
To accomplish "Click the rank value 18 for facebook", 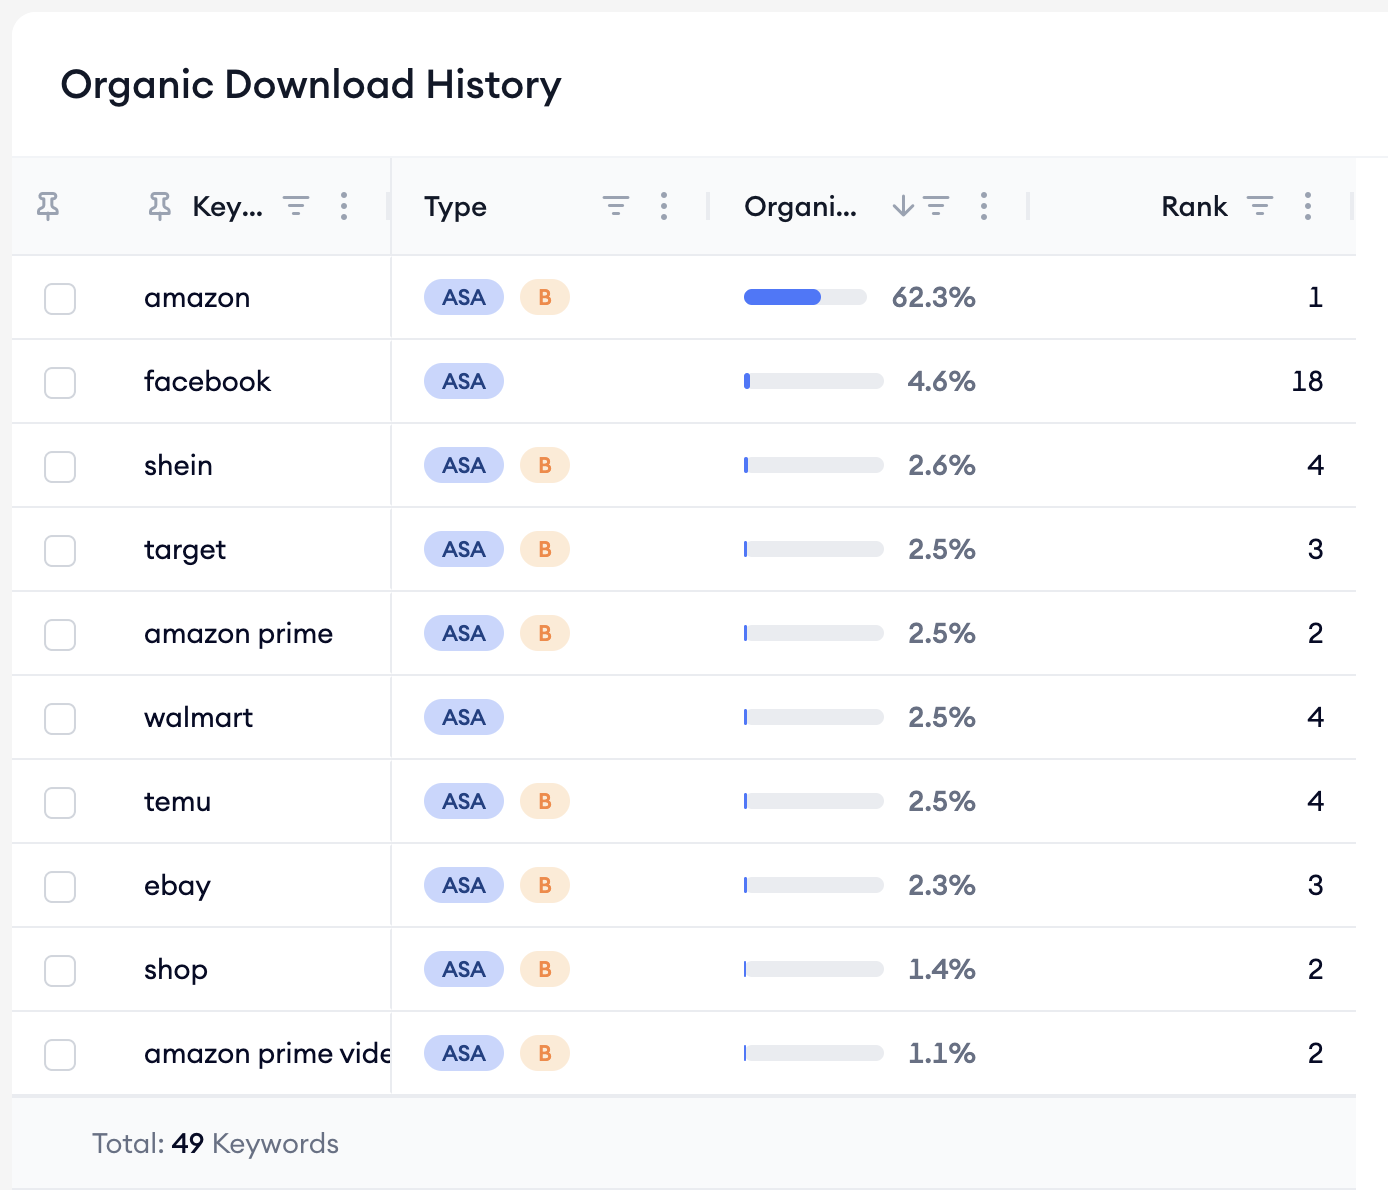I will tap(1307, 381).
